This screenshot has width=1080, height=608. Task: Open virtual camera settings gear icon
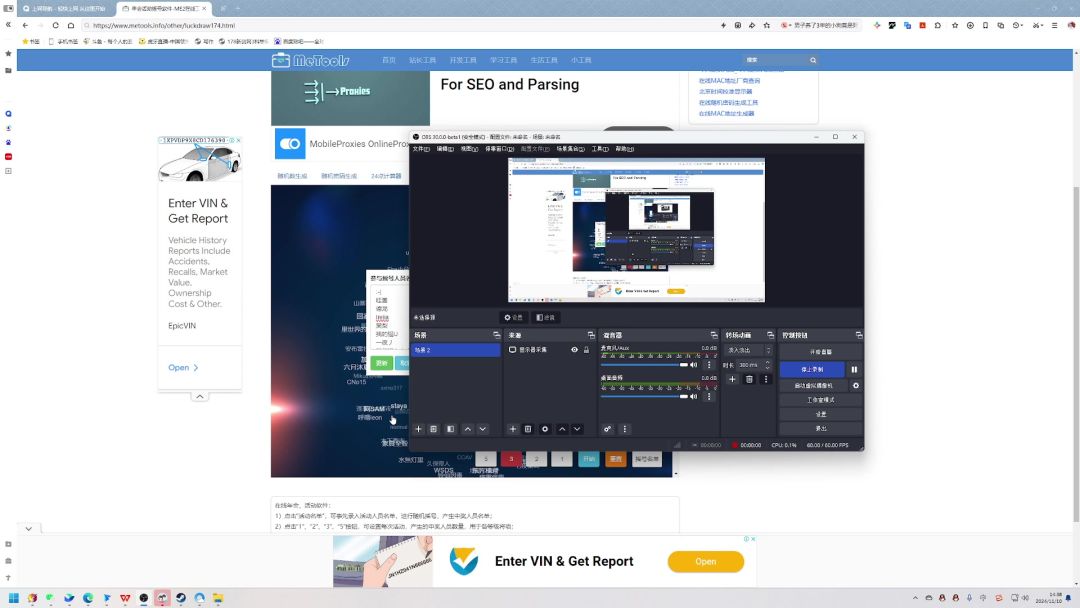point(855,385)
